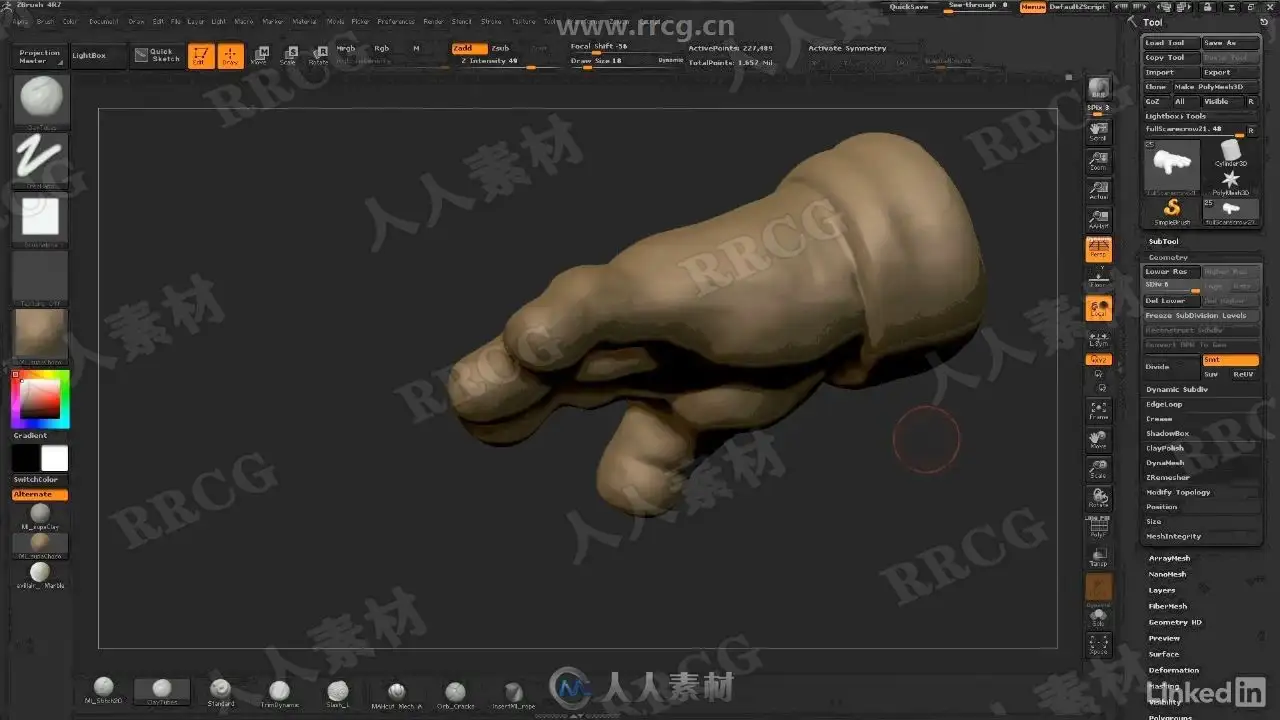Select the Rotate transform icon in top shelf
Screen dimensions: 1280x720
(318, 56)
